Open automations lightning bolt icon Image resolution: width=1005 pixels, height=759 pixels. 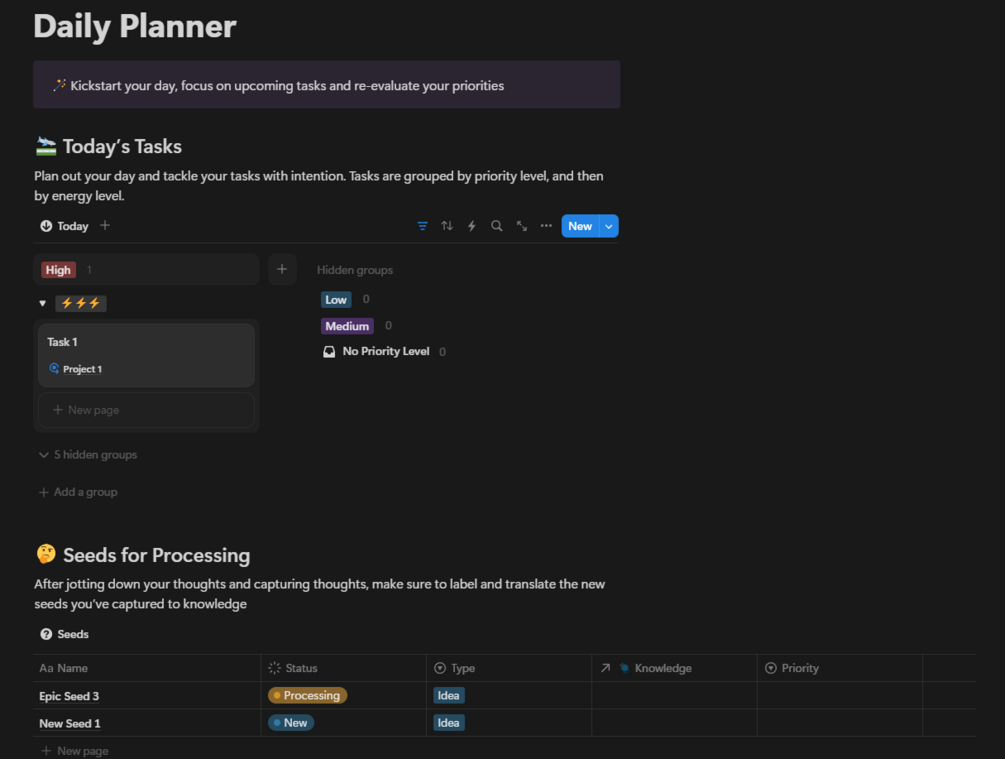[x=472, y=226]
